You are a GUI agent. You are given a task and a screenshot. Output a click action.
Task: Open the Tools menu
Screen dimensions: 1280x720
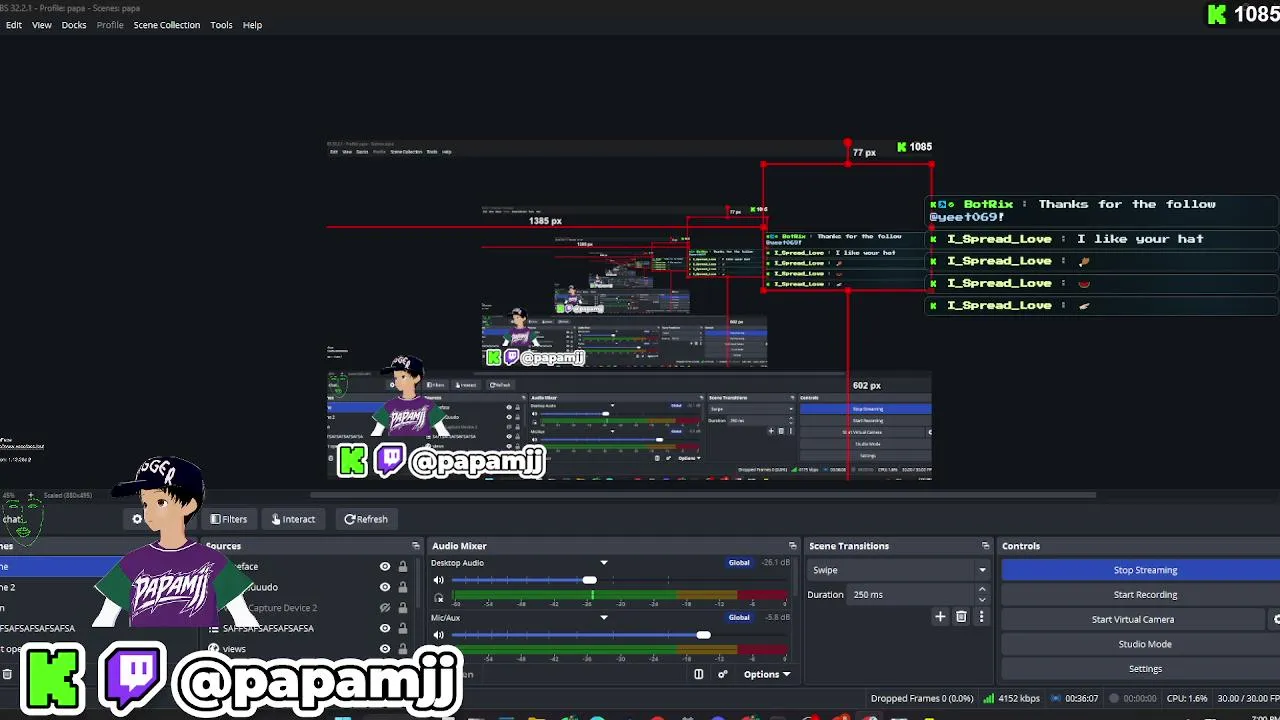[221, 25]
